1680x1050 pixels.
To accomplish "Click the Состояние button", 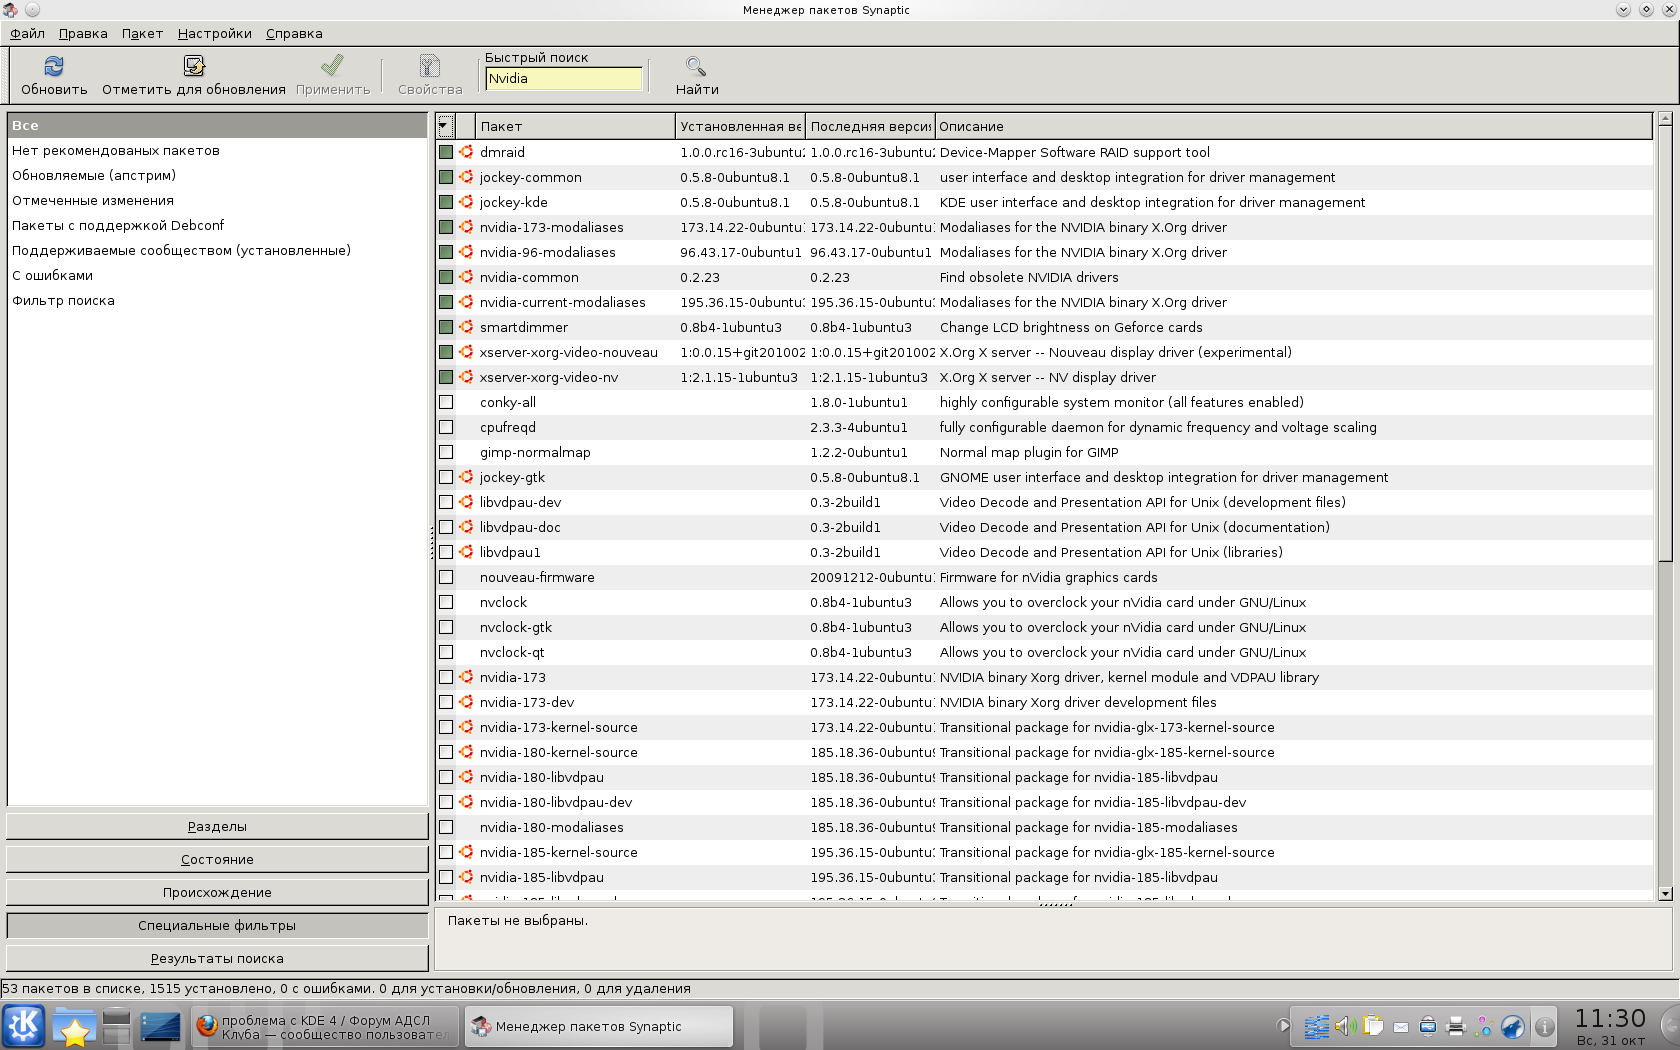I will coord(217,859).
